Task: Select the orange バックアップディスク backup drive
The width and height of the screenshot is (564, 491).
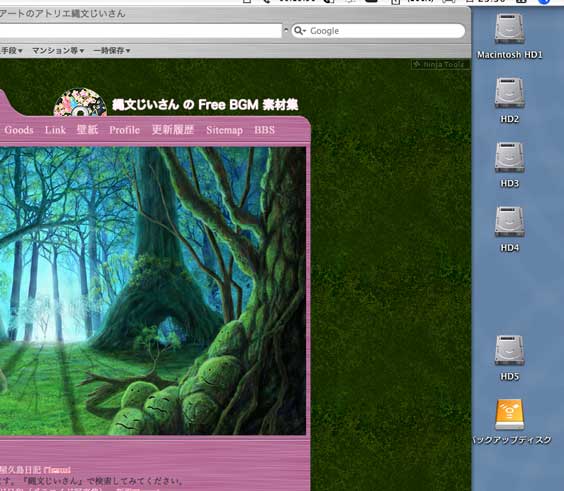Action: (509, 415)
